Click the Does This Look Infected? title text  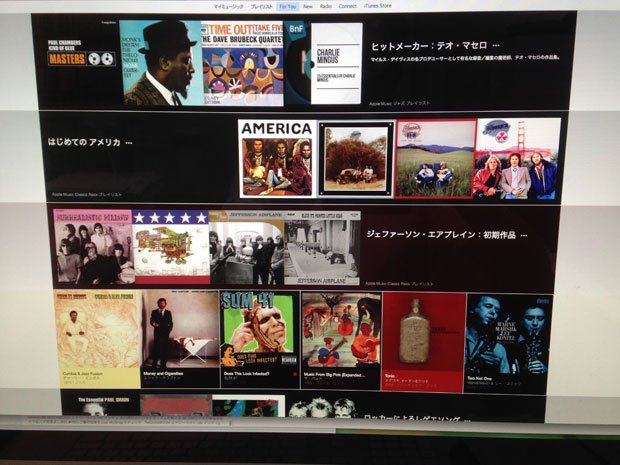tap(246, 374)
